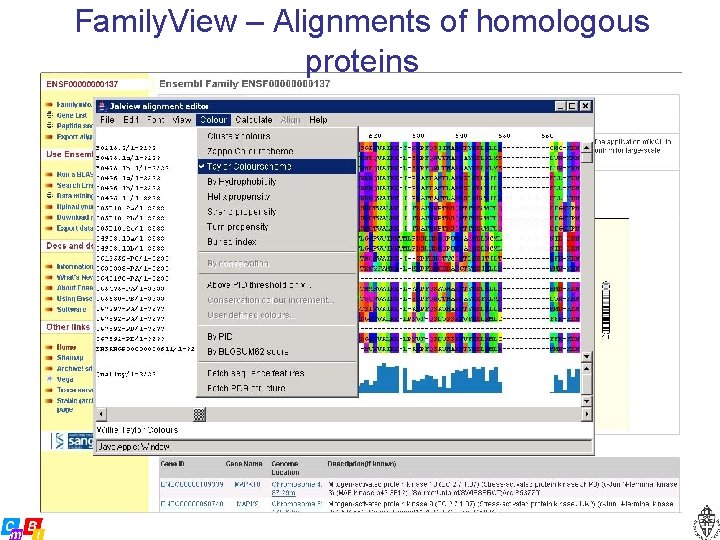The image size is (720, 540).
Task: Click the list icon next to Peptide seq
Action: 50,126
